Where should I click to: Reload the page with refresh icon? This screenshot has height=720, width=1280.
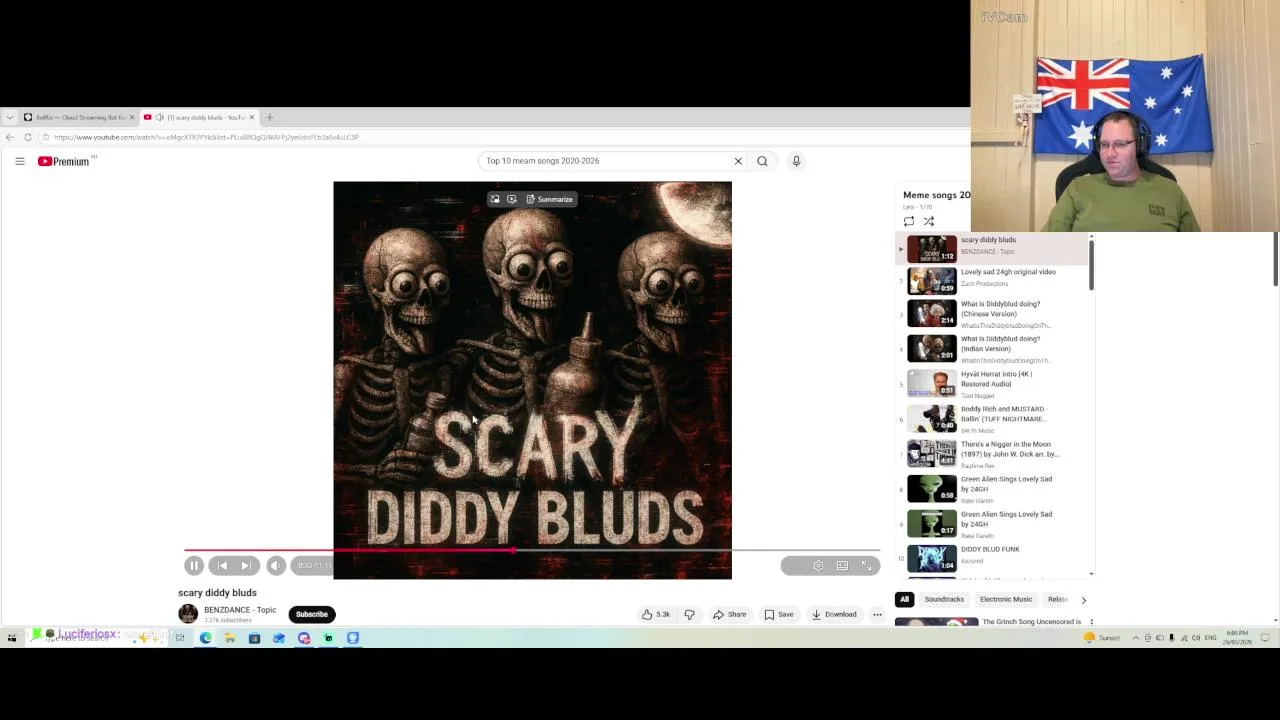28,137
